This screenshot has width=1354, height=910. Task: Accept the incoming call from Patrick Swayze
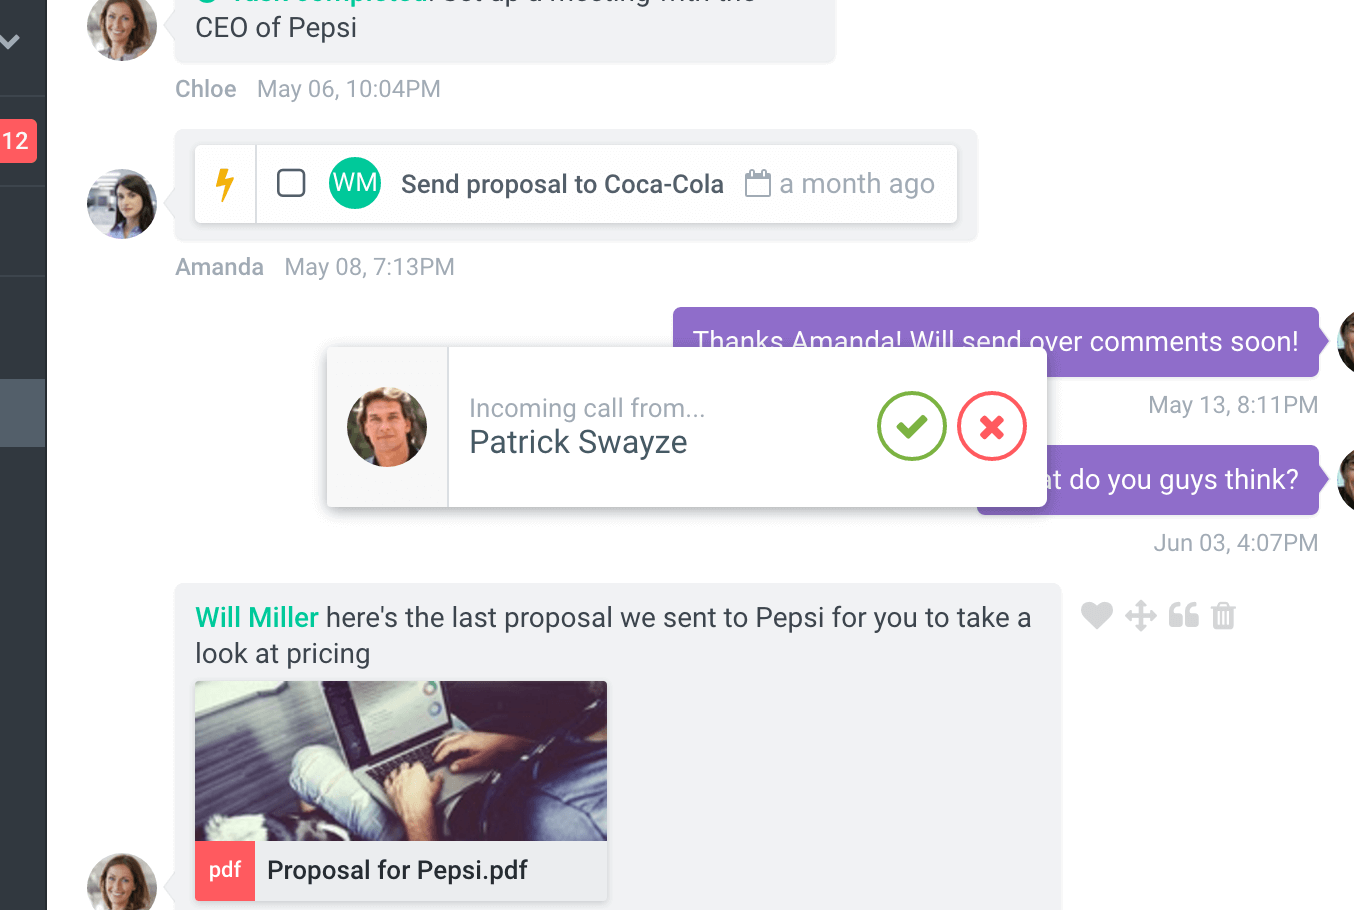point(911,427)
